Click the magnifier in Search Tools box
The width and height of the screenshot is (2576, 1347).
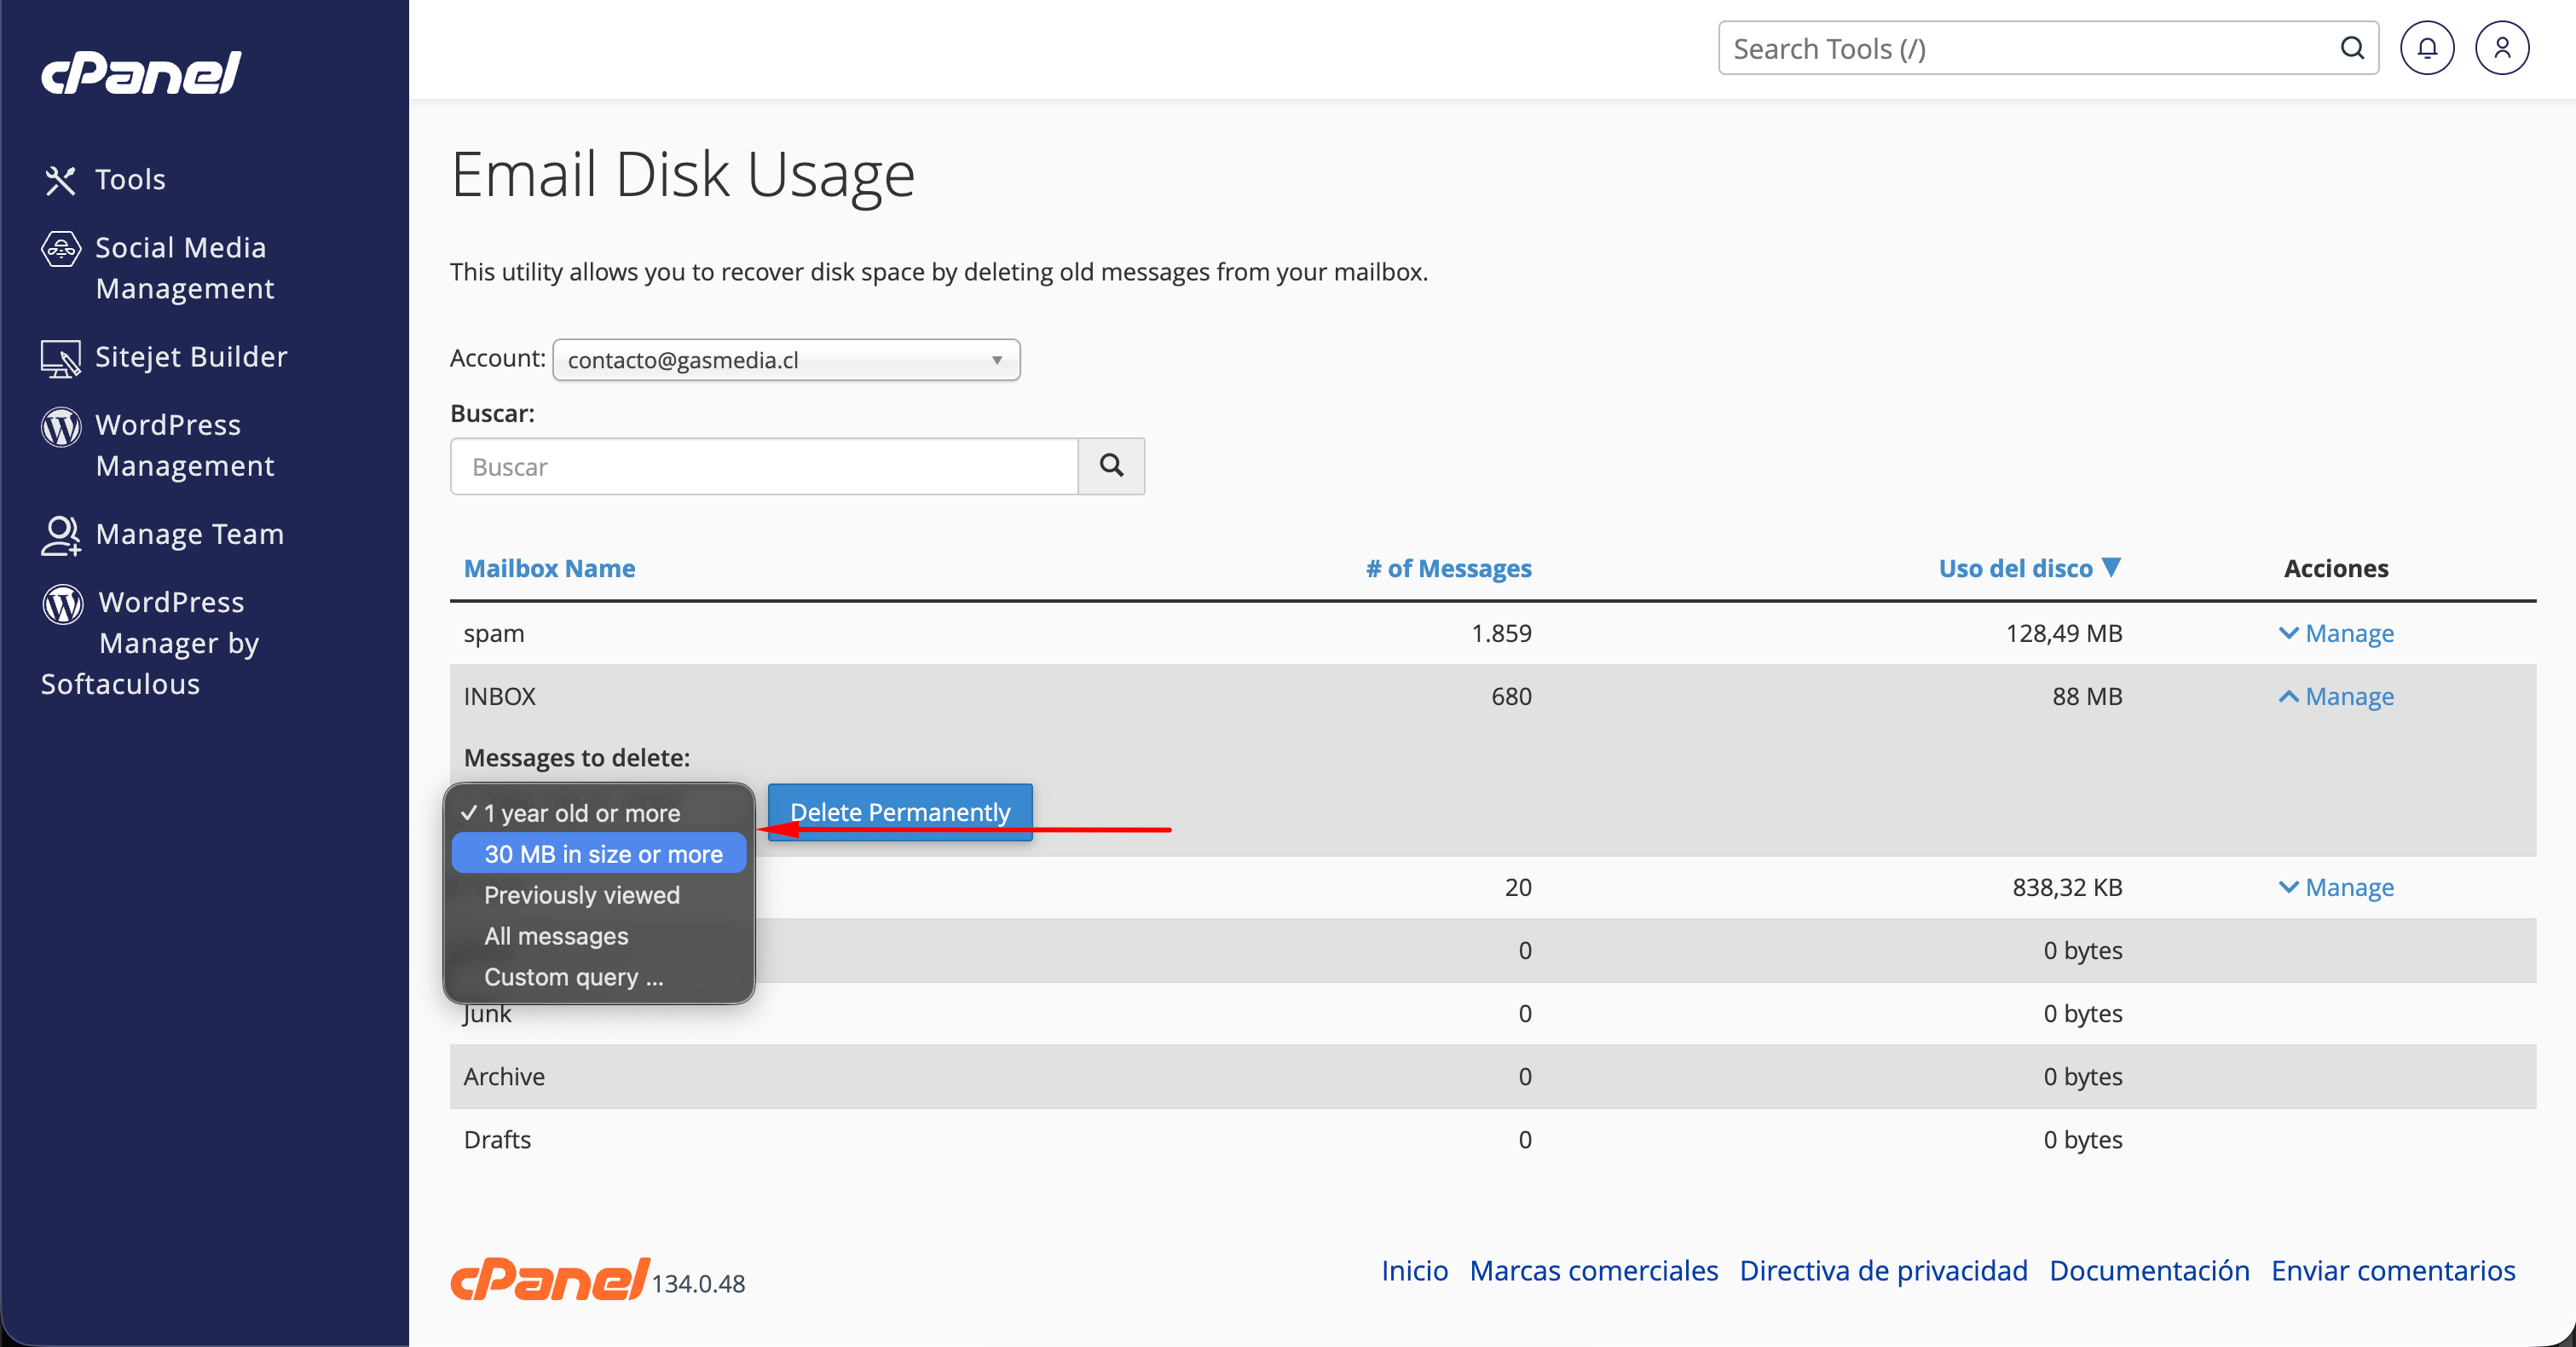click(2352, 48)
